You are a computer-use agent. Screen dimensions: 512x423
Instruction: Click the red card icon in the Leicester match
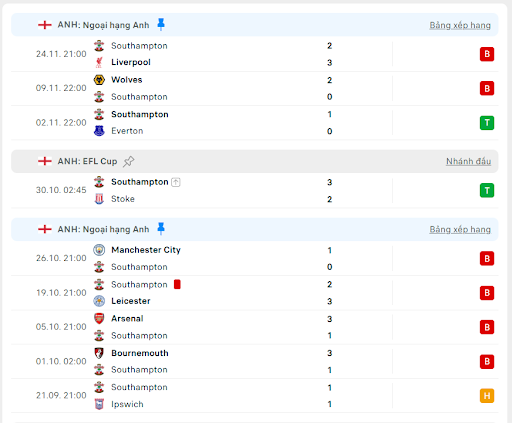point(177,284)
